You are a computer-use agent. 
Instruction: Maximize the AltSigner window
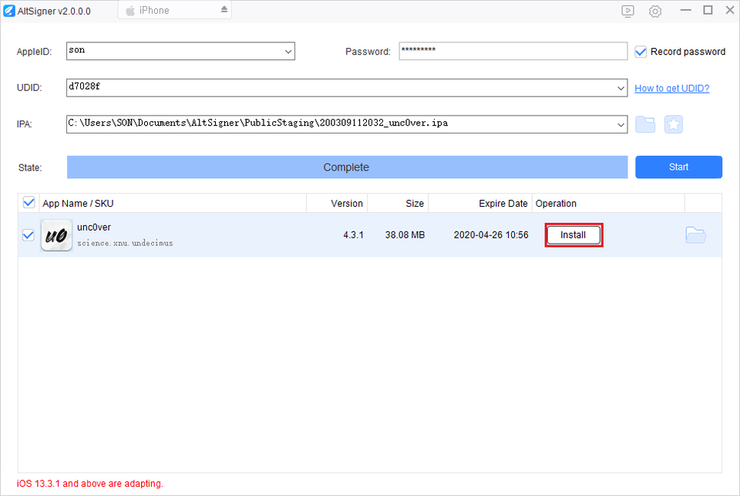point(708,10)
